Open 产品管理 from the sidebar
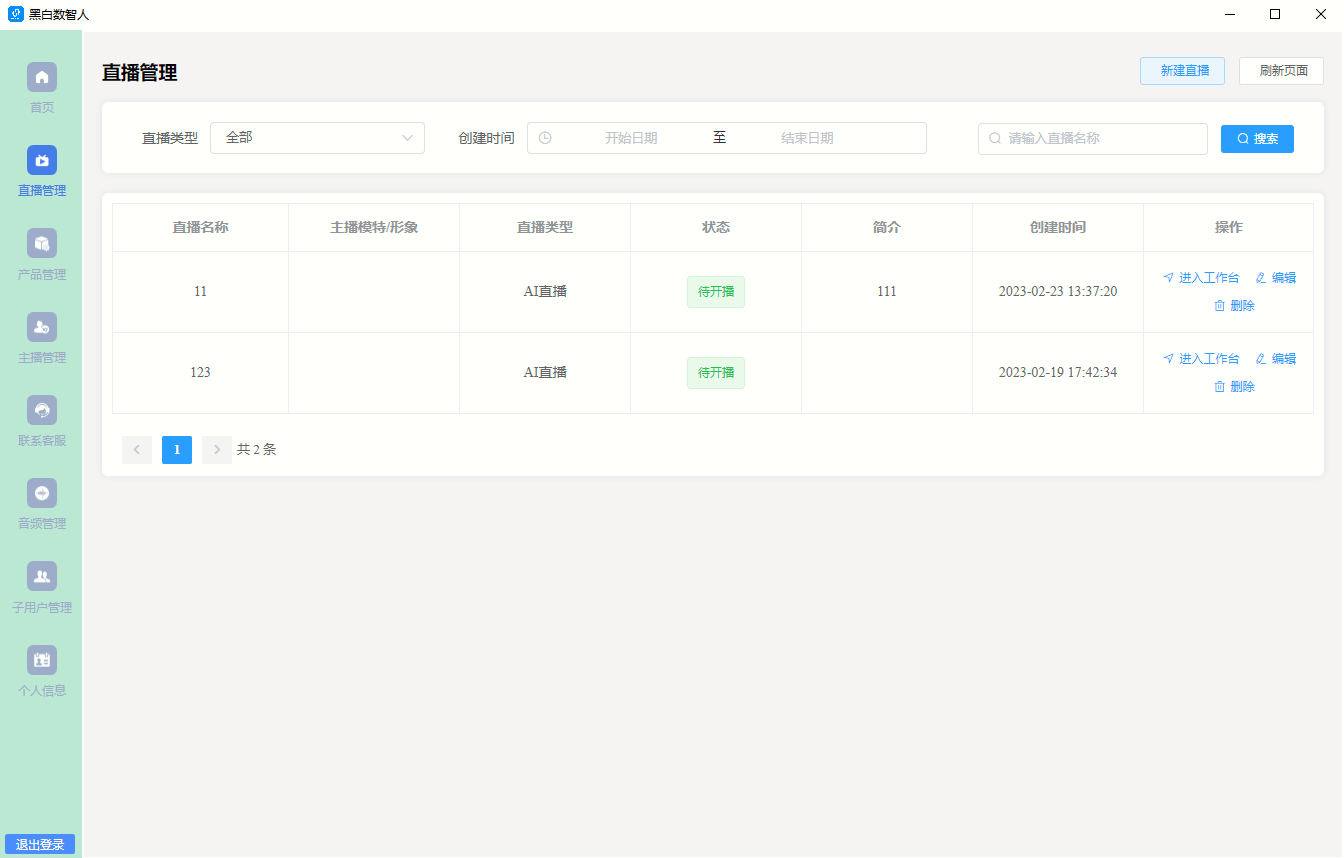 click(x=42, y=243)
